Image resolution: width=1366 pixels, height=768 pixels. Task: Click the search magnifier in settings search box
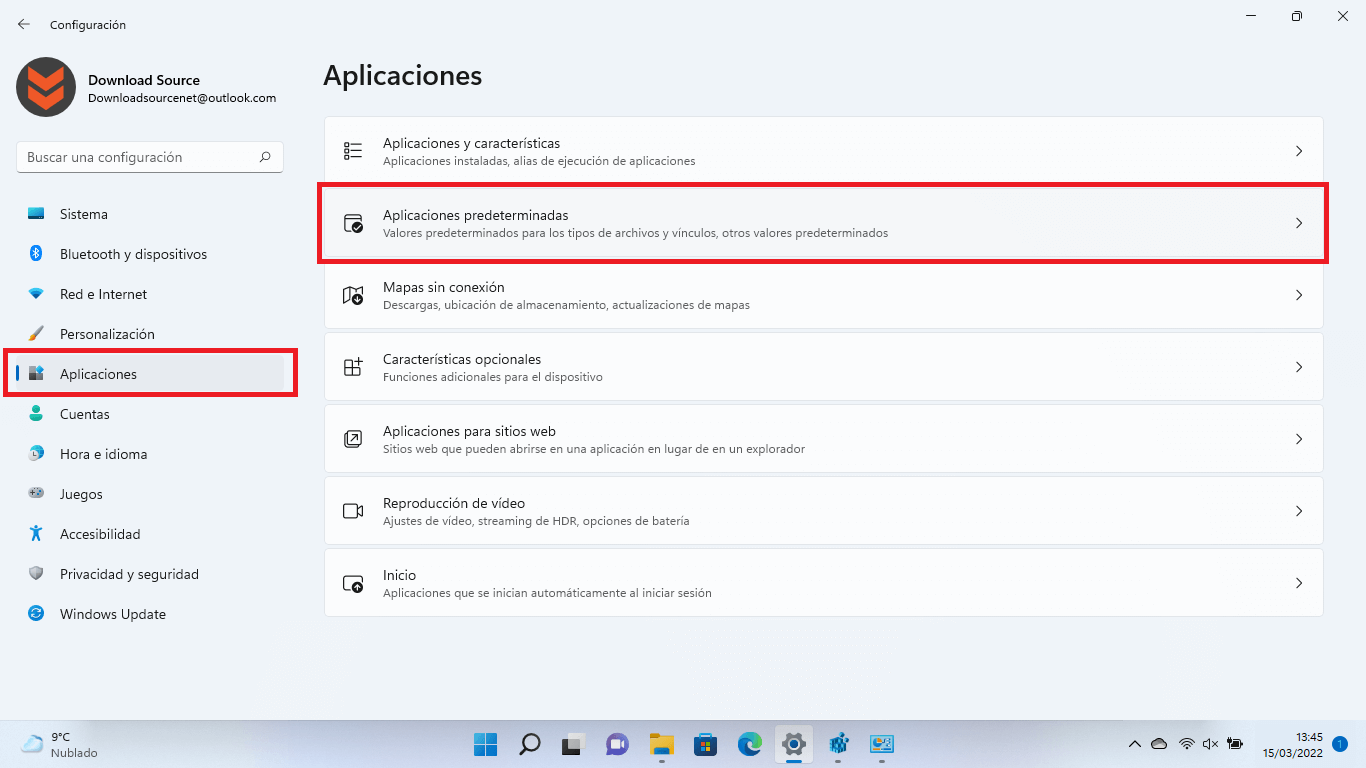pyautogui.click(x=265, y=157)
